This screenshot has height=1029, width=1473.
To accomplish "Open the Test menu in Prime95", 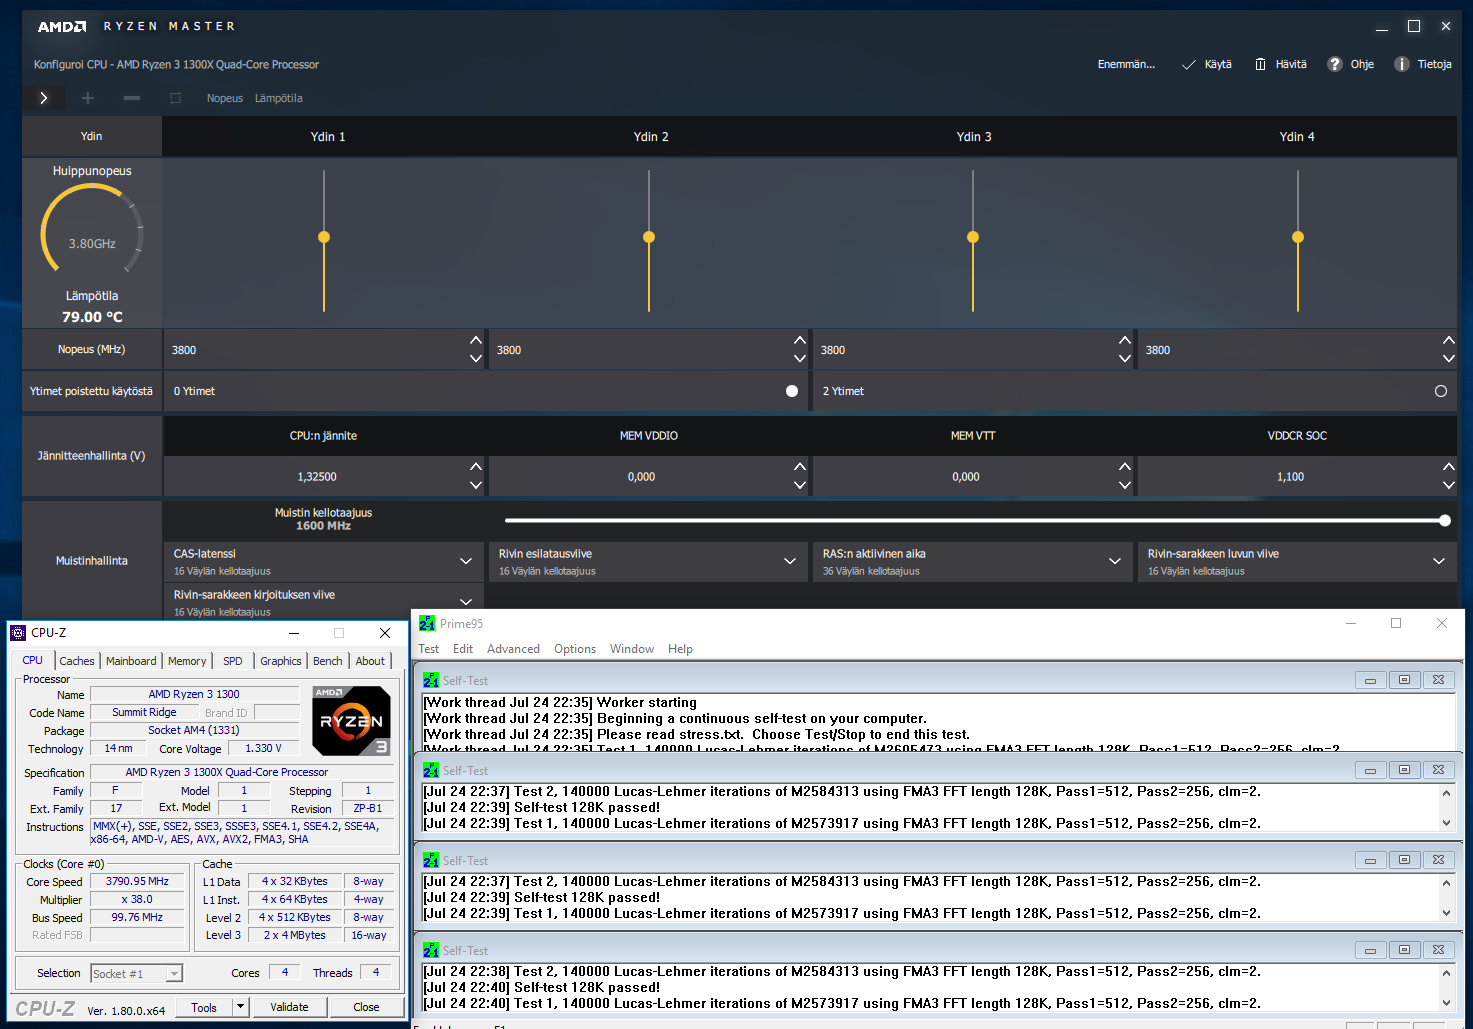I will [x=429, y=649].
